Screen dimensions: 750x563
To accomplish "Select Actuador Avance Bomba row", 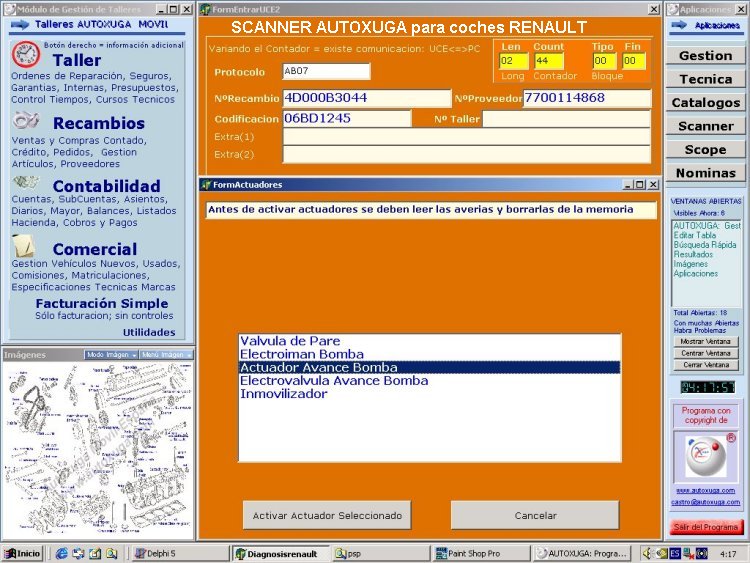I will [429, 367].
